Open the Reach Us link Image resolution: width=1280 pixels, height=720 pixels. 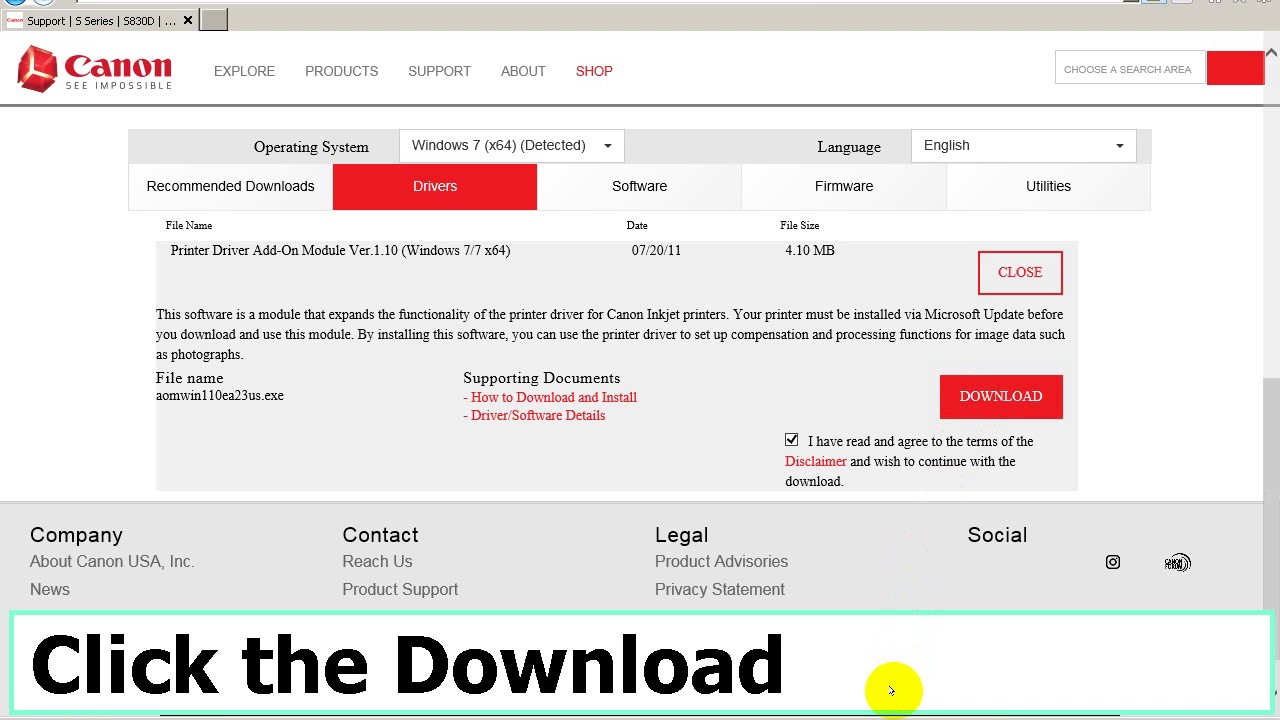tap(377, 561)
